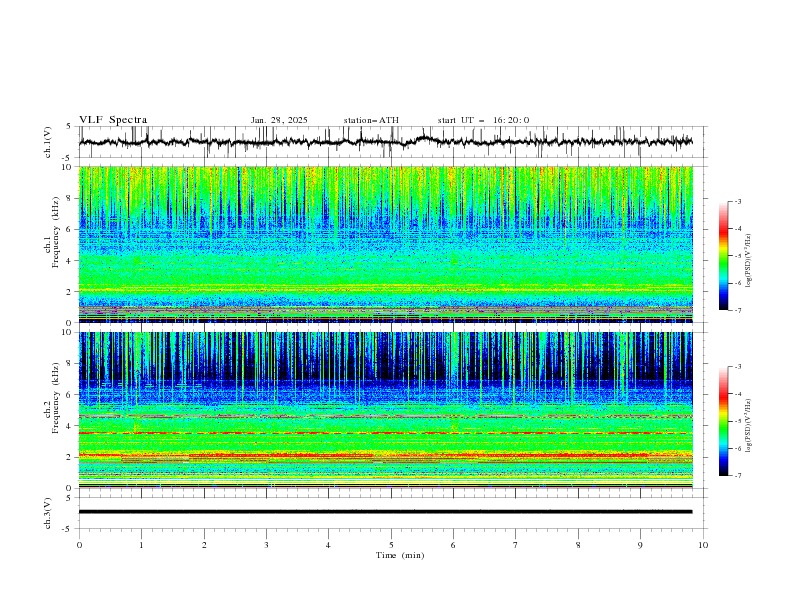The height and width of the screenshot is (612, 792).
Task: Click the ch.3 flat black waveform trace
Action: (x=385, y=512)
